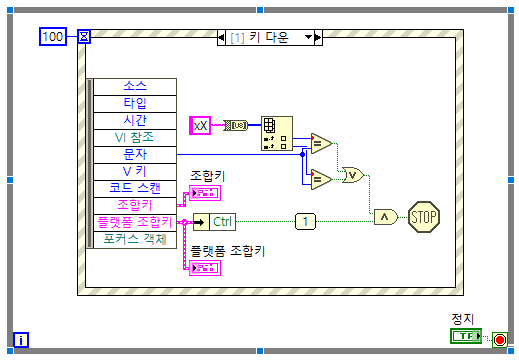The width and height of the screenshot is (519, 362).
Task: Select the 타입 event data node
Action: [x=135, y=104]
